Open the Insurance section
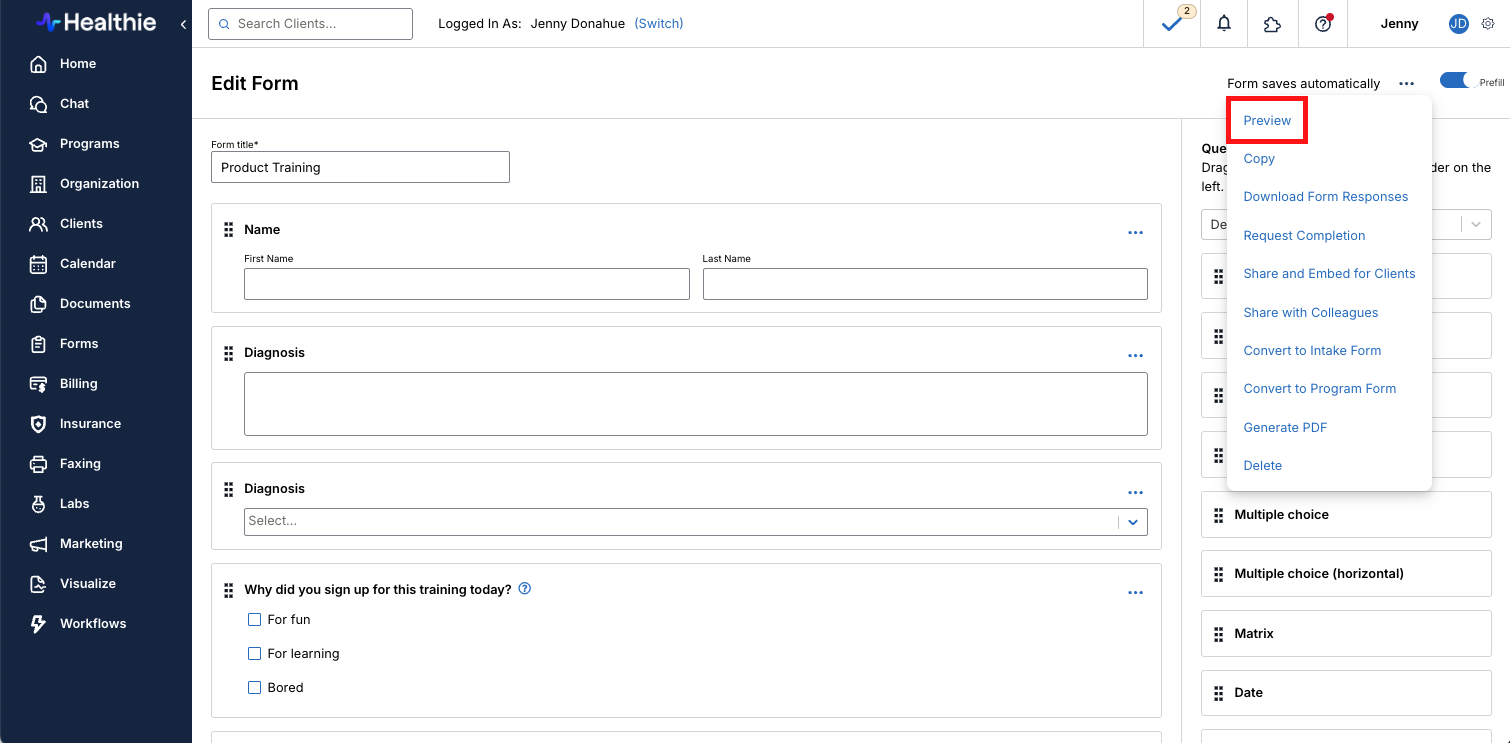1510x743 pixels. (x=75, y=424)
